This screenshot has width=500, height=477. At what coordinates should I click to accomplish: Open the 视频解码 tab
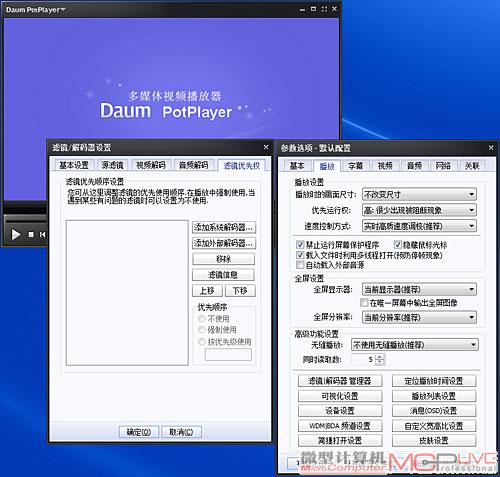point(151,165)
